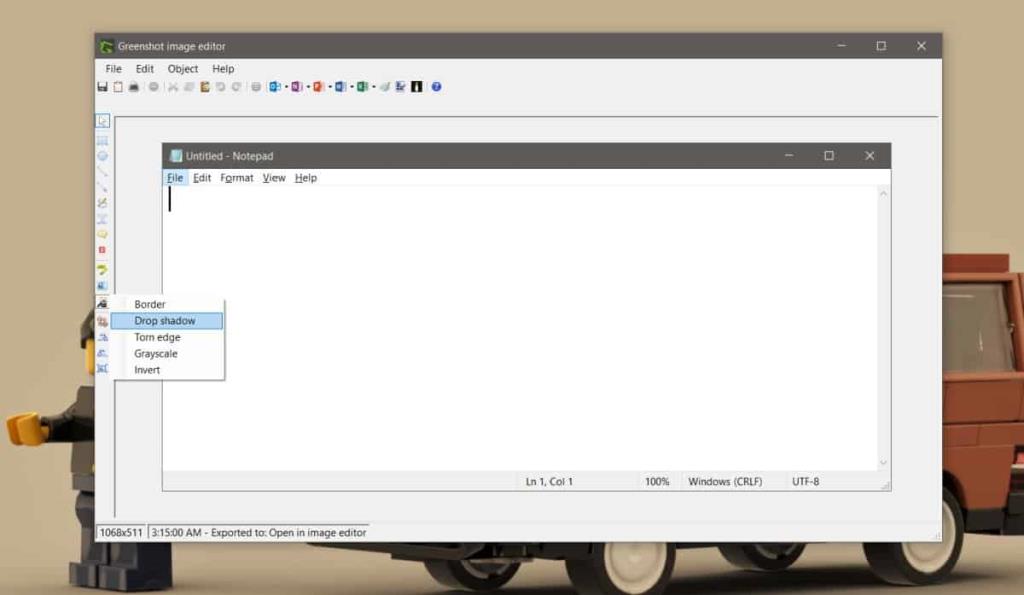
Task: Open the dropdown beside the Word export icon
Action: coord(351,86)
